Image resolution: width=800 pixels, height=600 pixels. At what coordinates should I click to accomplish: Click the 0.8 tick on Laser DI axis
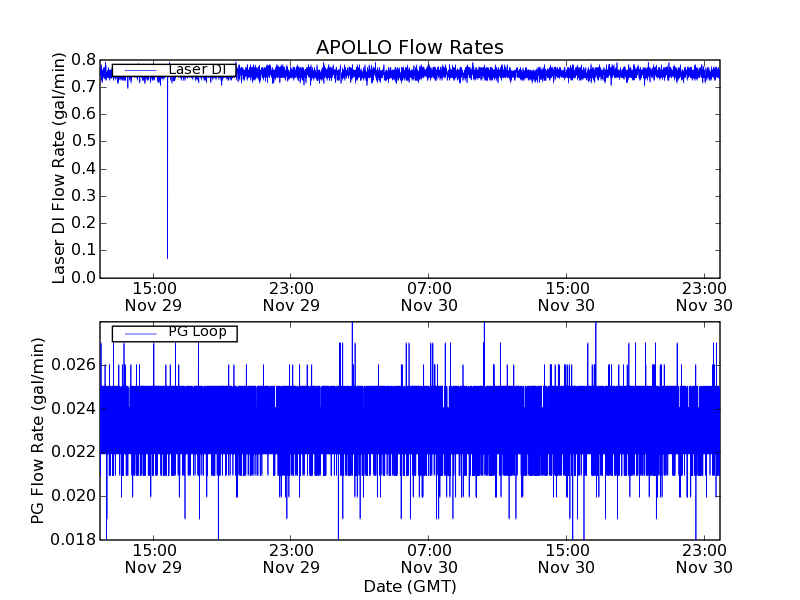(84, 60)
